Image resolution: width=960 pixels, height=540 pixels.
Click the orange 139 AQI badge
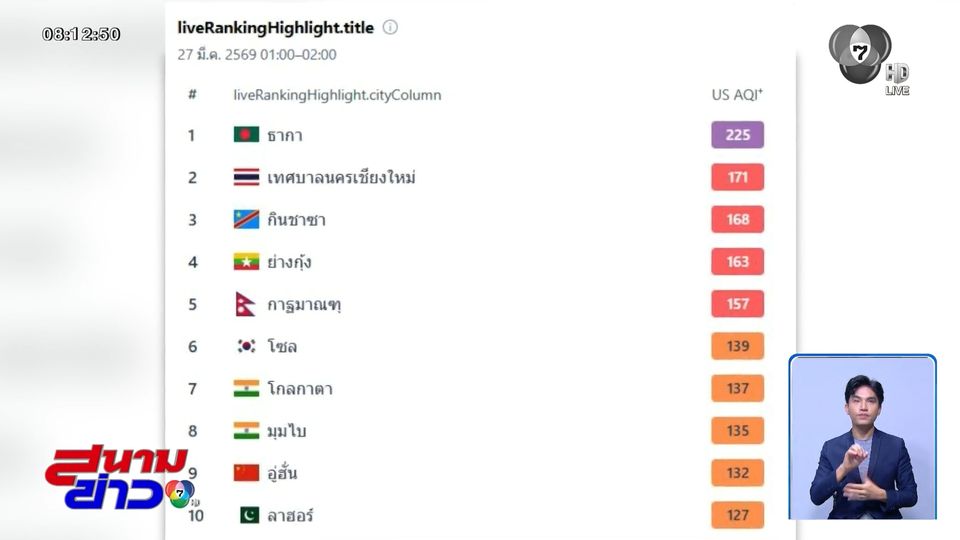coord(738,346)
